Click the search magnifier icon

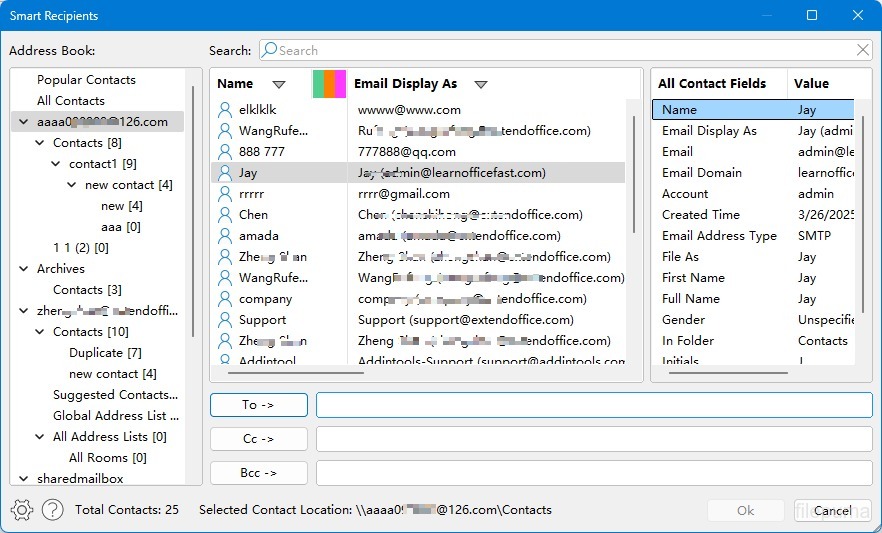pyautogui.click(x=269, y=50)
